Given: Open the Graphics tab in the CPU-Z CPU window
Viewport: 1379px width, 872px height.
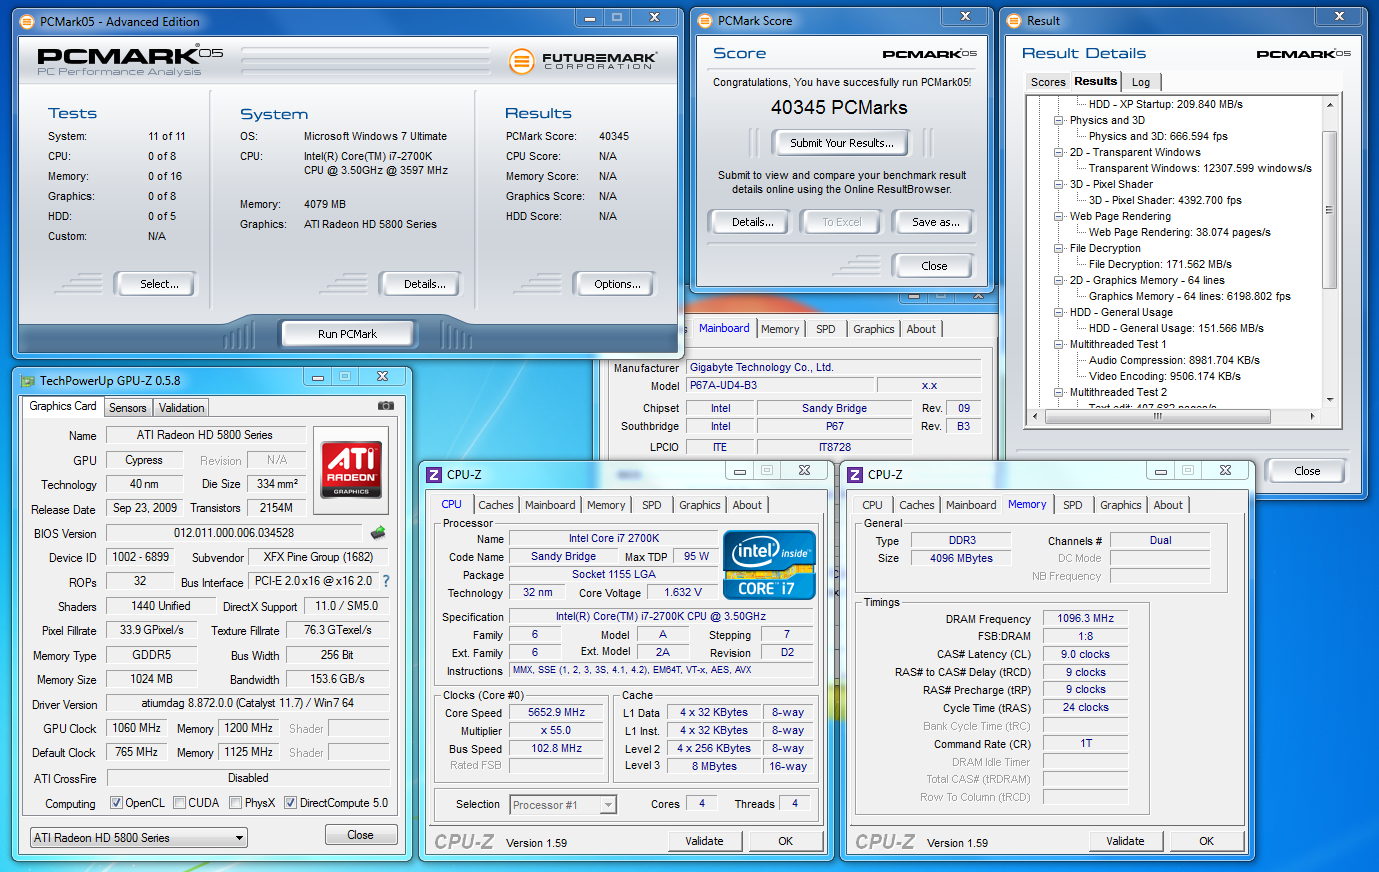Looking at the screenshot, I should [x=699, y=505].
